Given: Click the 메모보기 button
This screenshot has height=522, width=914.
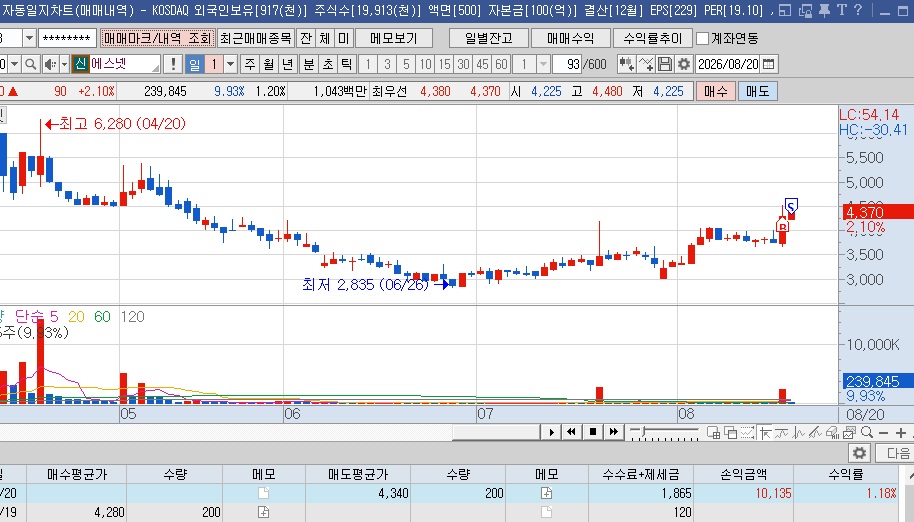Looking at the screenshot, I should tap(394, 38).
